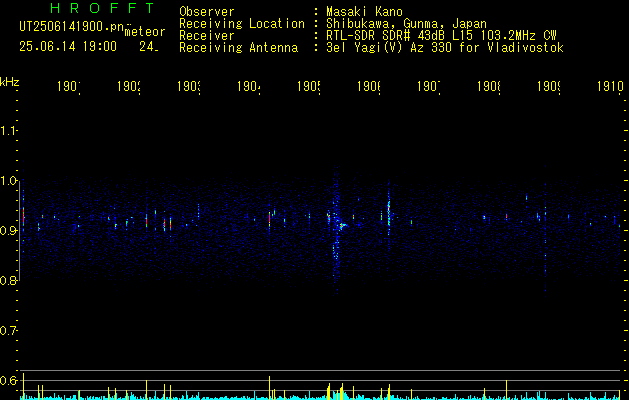Viewport: 629px width, 400px height.
Task: Click the "Receiving Antenna" label
Action: point(238,48)
